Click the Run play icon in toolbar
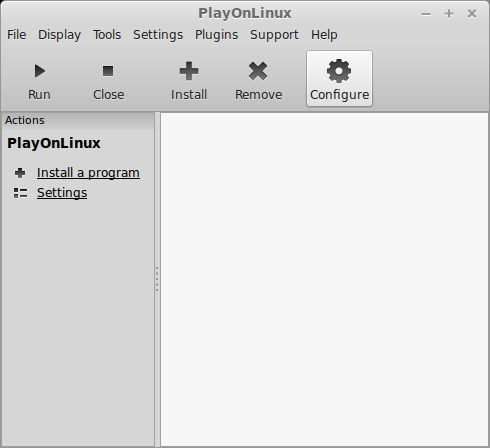Image resolution: width=490 pixels, height=448 pixels. click(x=40, y=71)
